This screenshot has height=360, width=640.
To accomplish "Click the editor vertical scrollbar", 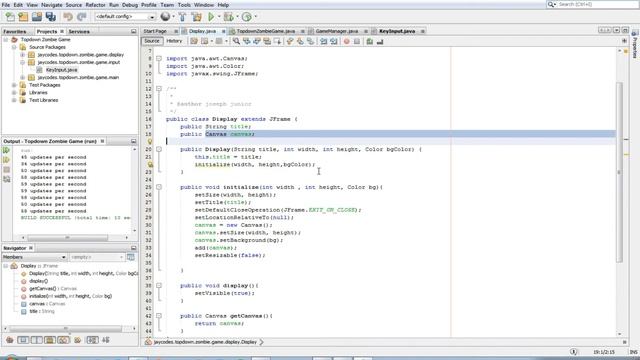I will [x=619, y=171].
